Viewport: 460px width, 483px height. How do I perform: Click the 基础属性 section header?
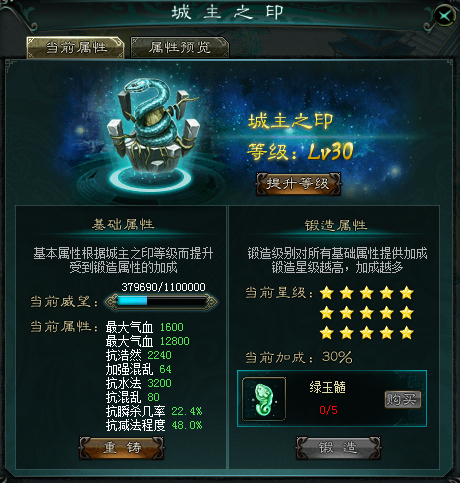click(x=123, y=225)
